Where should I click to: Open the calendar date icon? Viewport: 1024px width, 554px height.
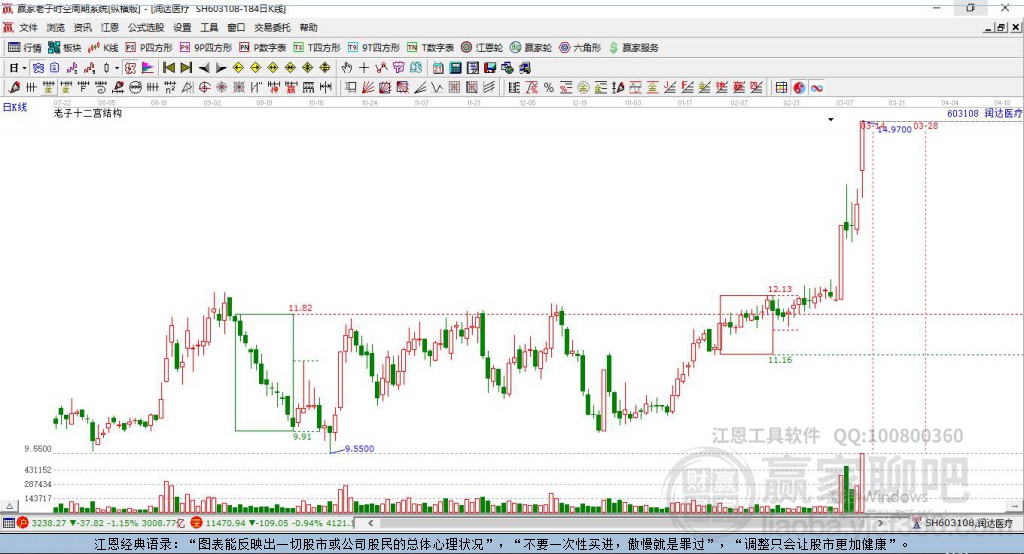(x=438, y=68)
